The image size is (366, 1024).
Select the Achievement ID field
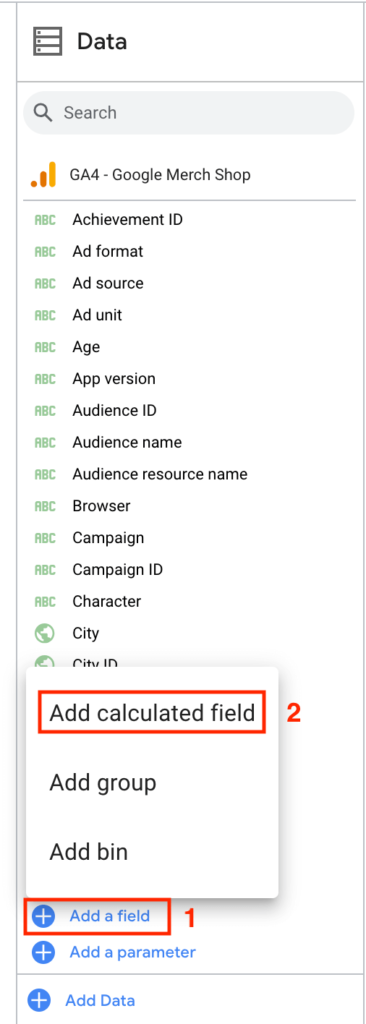coord(127,219)
